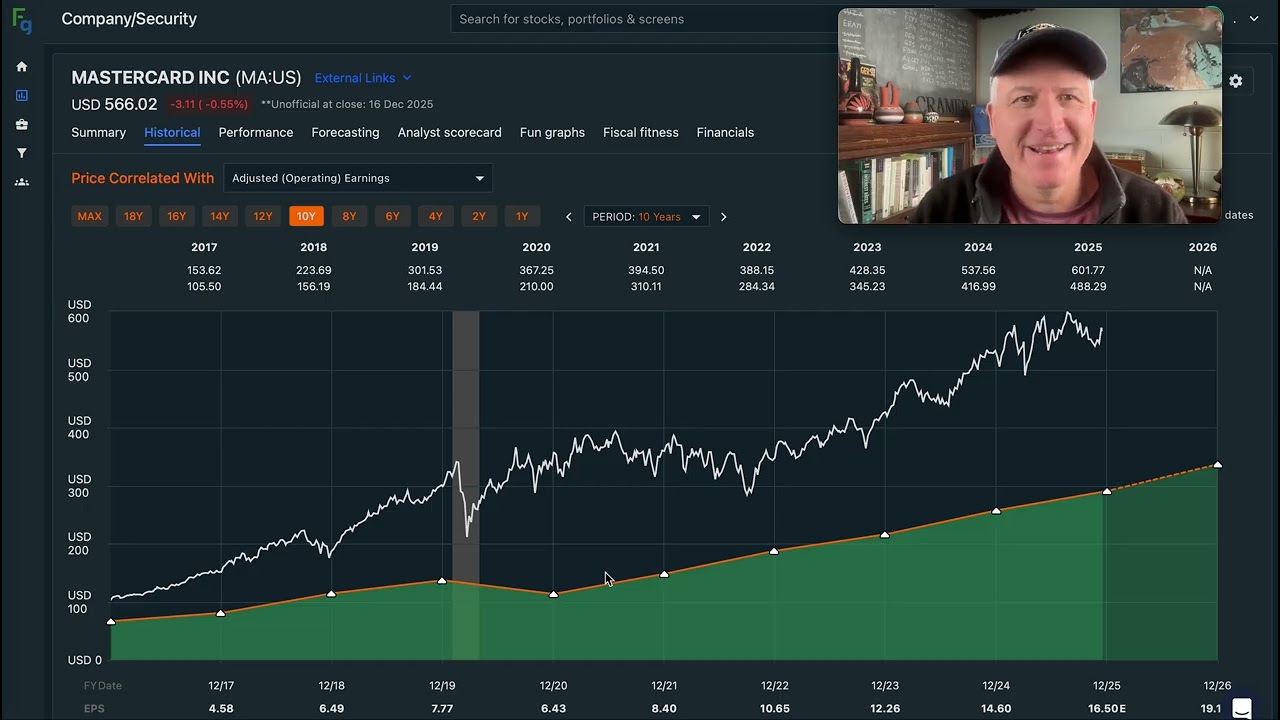The width and height of the screenshot is (1280, 720).
Task: Select the 18Y time range
Action: [x=133, y=217]
